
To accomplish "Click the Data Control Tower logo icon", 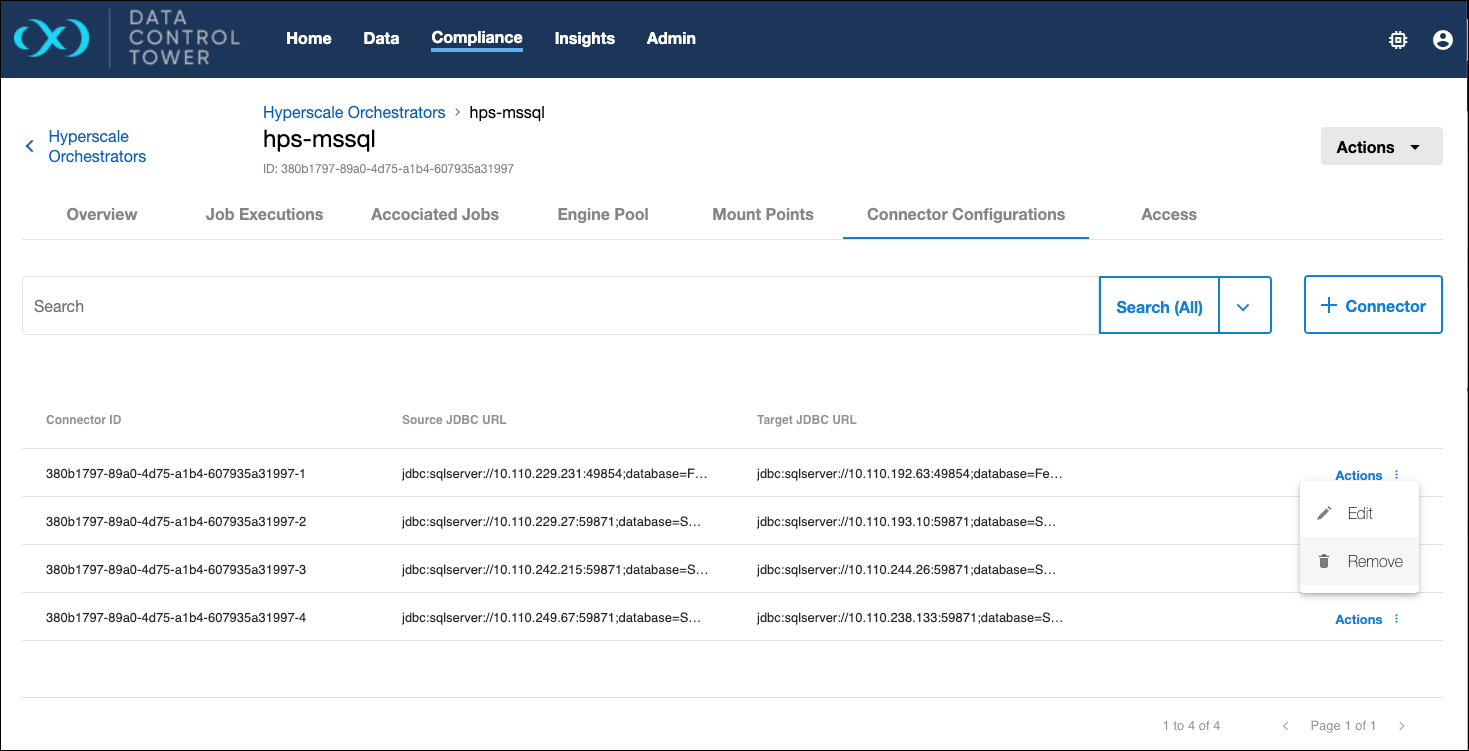I will (x=52, y=39).
